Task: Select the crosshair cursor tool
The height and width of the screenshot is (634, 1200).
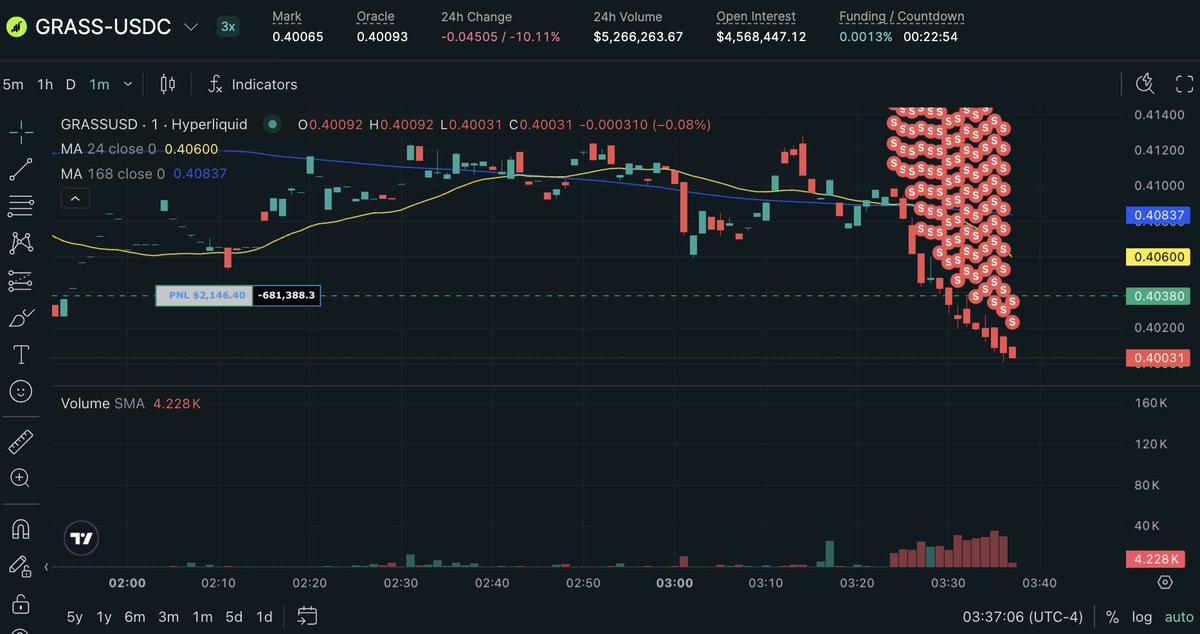Action: pos(21,131)
